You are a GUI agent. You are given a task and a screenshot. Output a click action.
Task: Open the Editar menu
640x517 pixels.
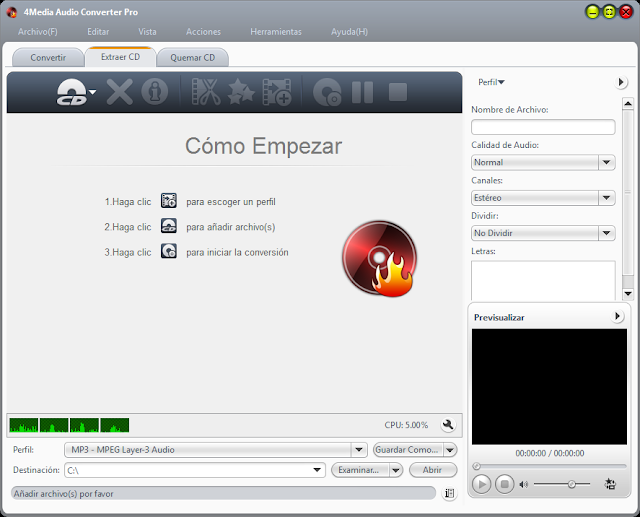click(98, 32)
